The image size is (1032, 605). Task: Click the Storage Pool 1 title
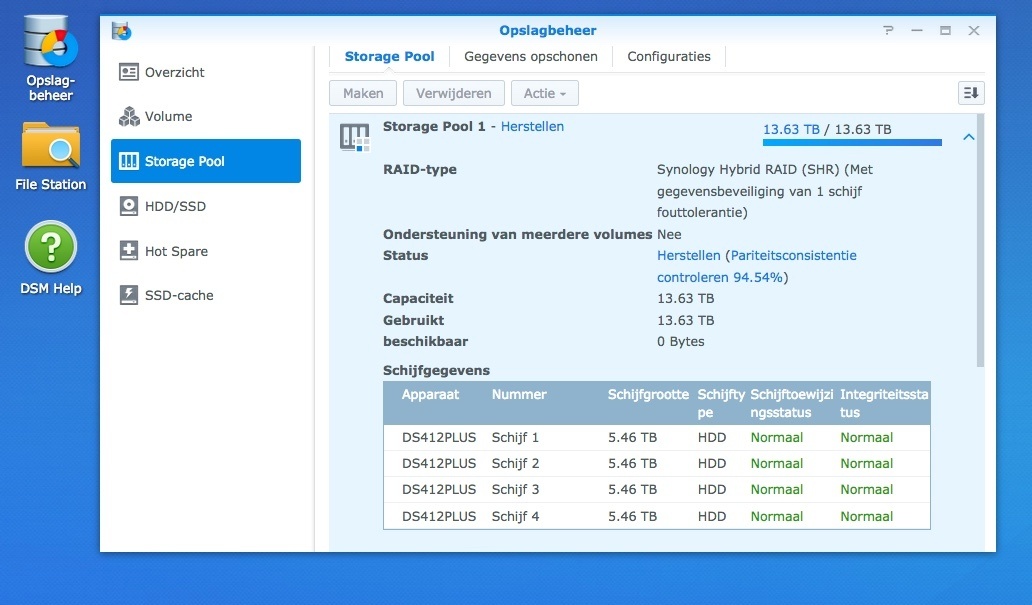434,126
